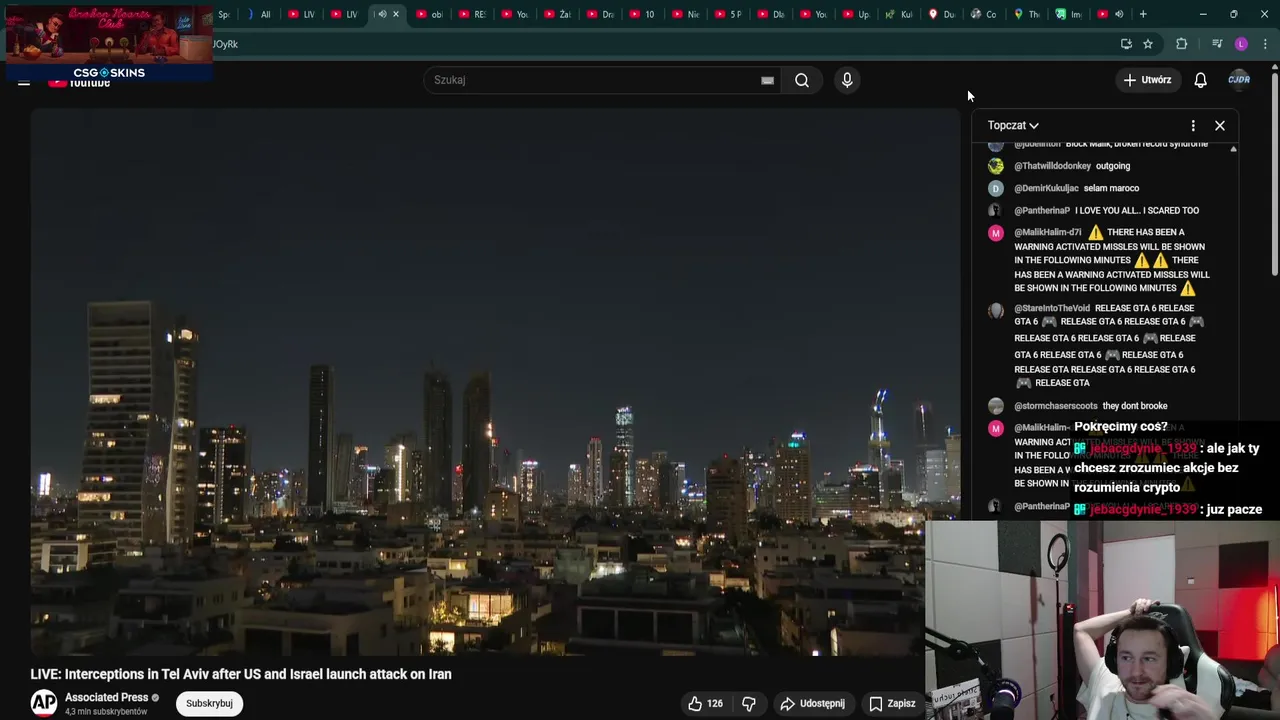Open browser media control icon
Viewport: 1280px width, 720px height.
pos(1217,44)
